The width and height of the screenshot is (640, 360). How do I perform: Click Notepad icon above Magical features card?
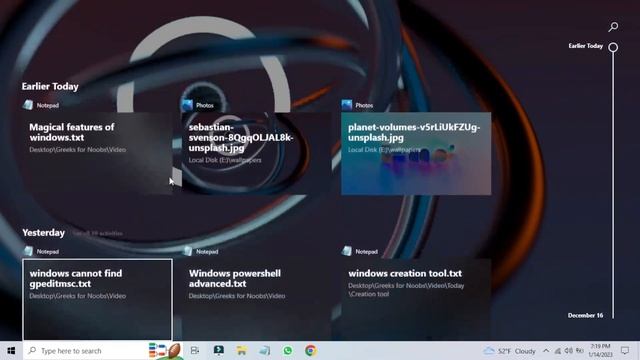(28, 105)
